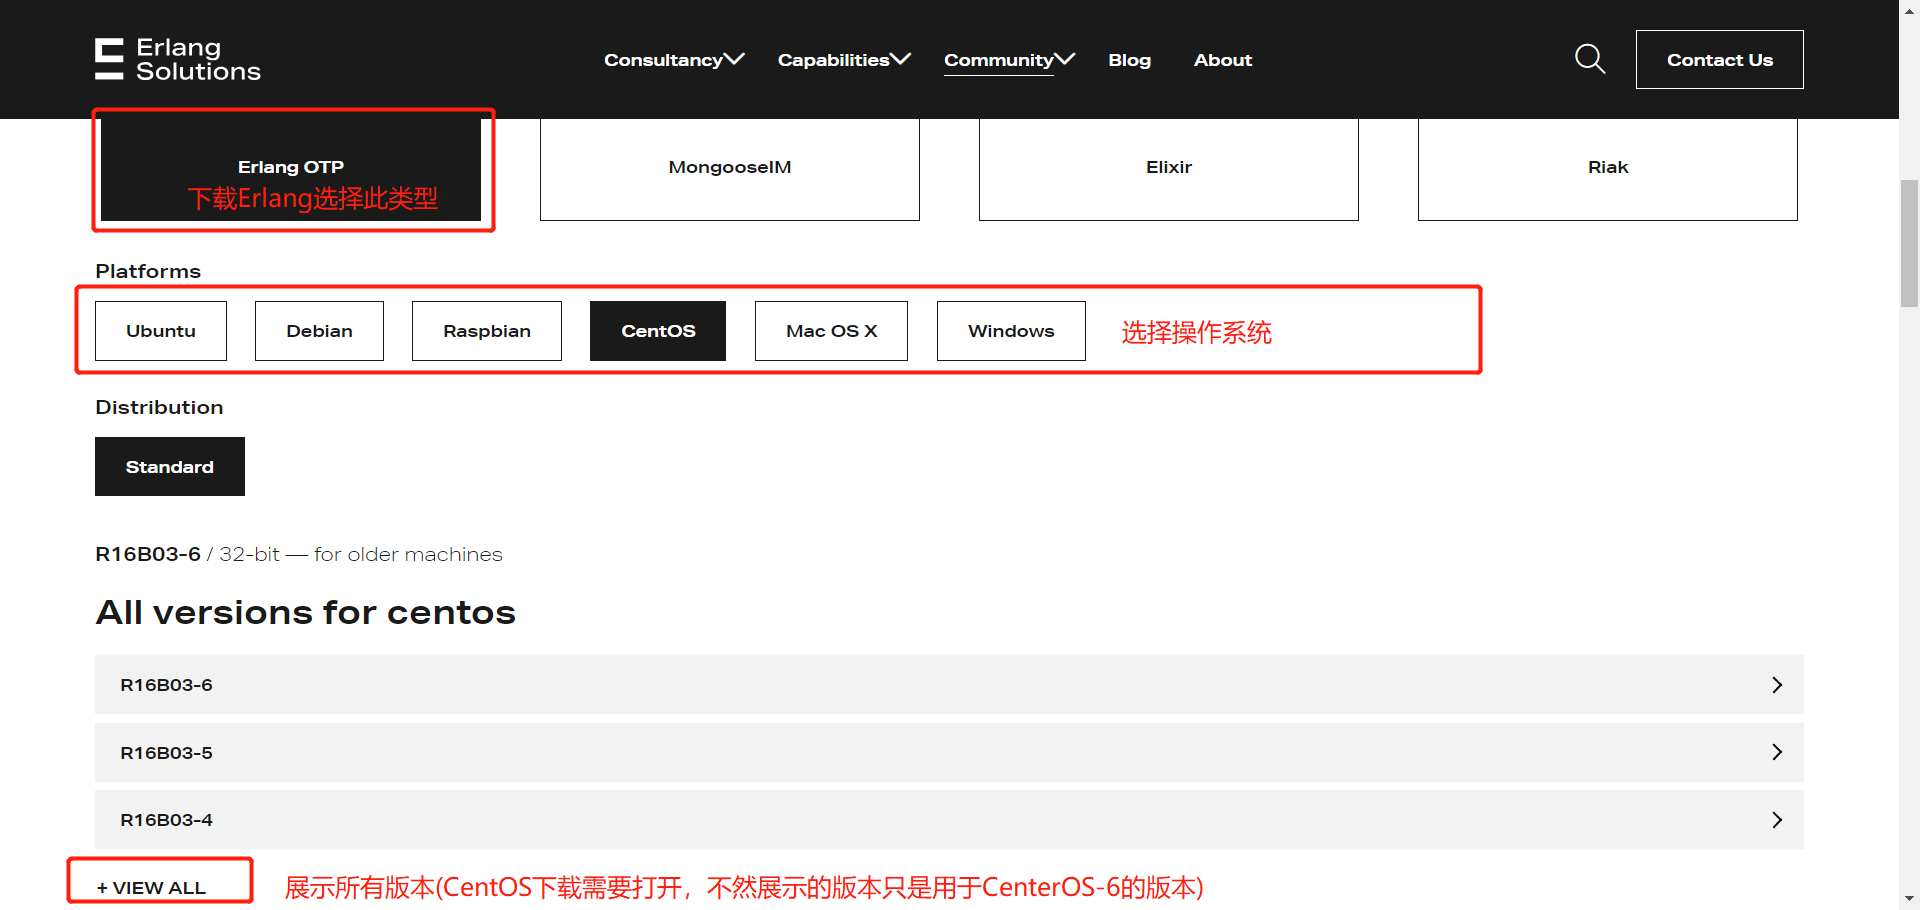Expand the R16B03-5 version chevron
Screen dimensions: 1920x910
(1777, 752)
